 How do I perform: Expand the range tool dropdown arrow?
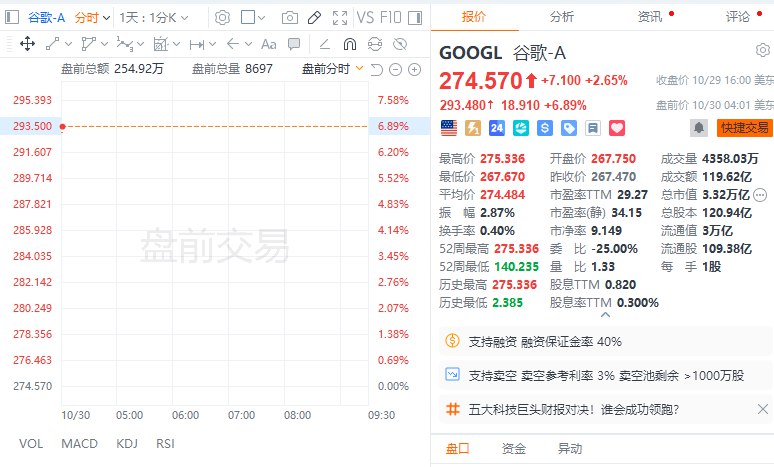pos(213,44)
